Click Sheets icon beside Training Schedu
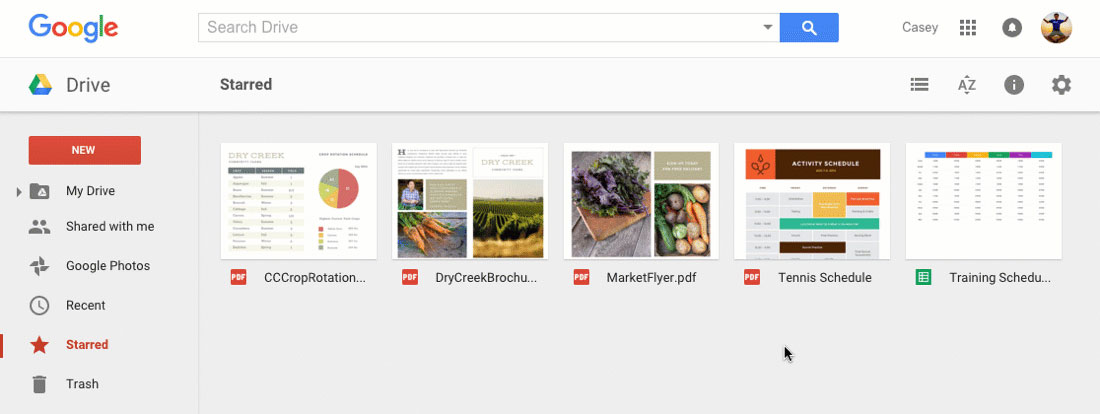The image size is (1100, 414). tap(923, 277)
